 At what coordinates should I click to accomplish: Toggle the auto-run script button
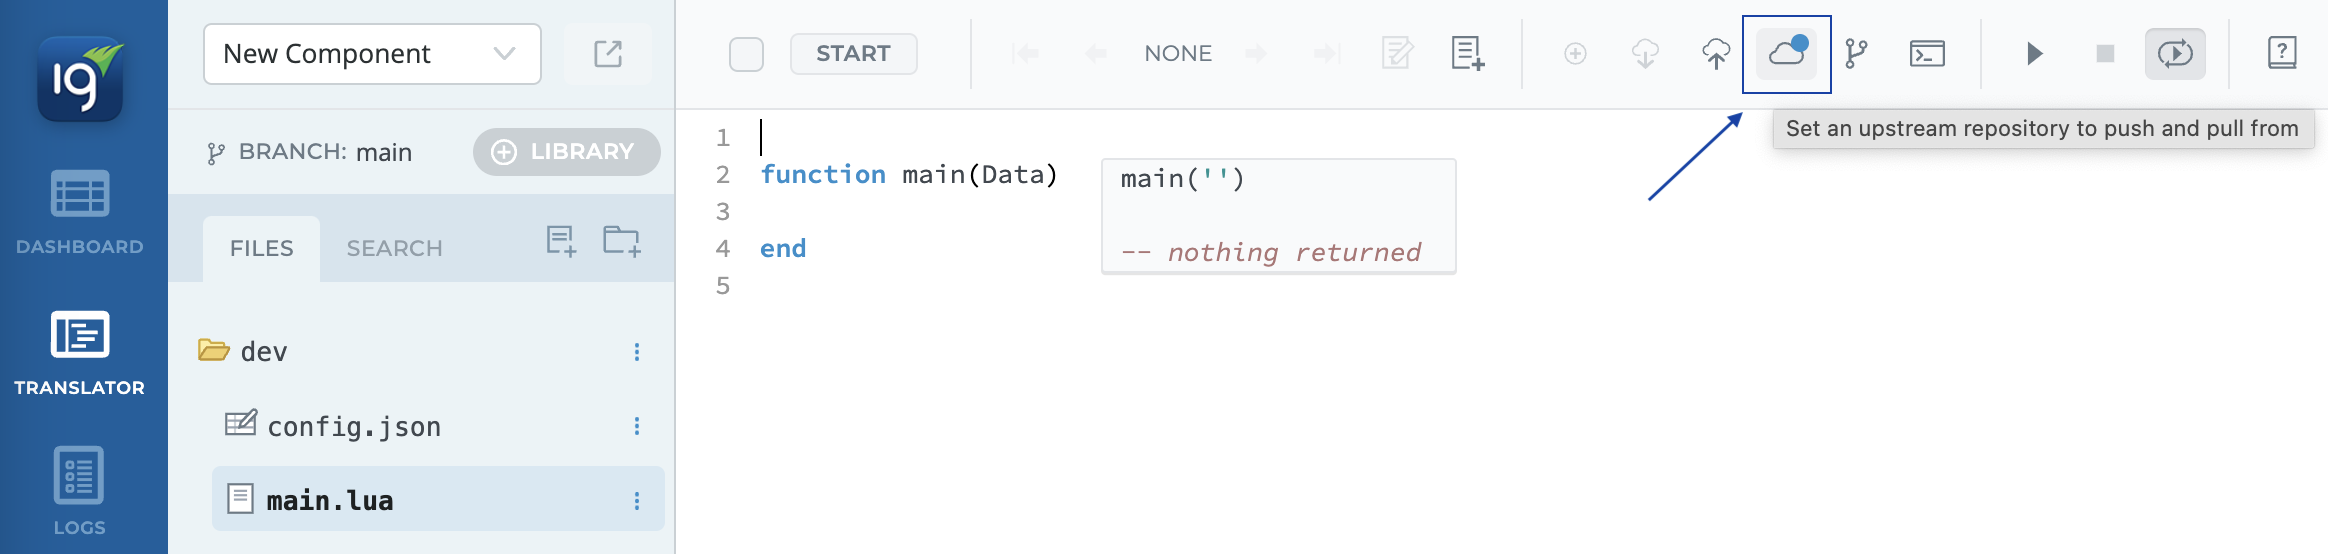point(2174,53)
